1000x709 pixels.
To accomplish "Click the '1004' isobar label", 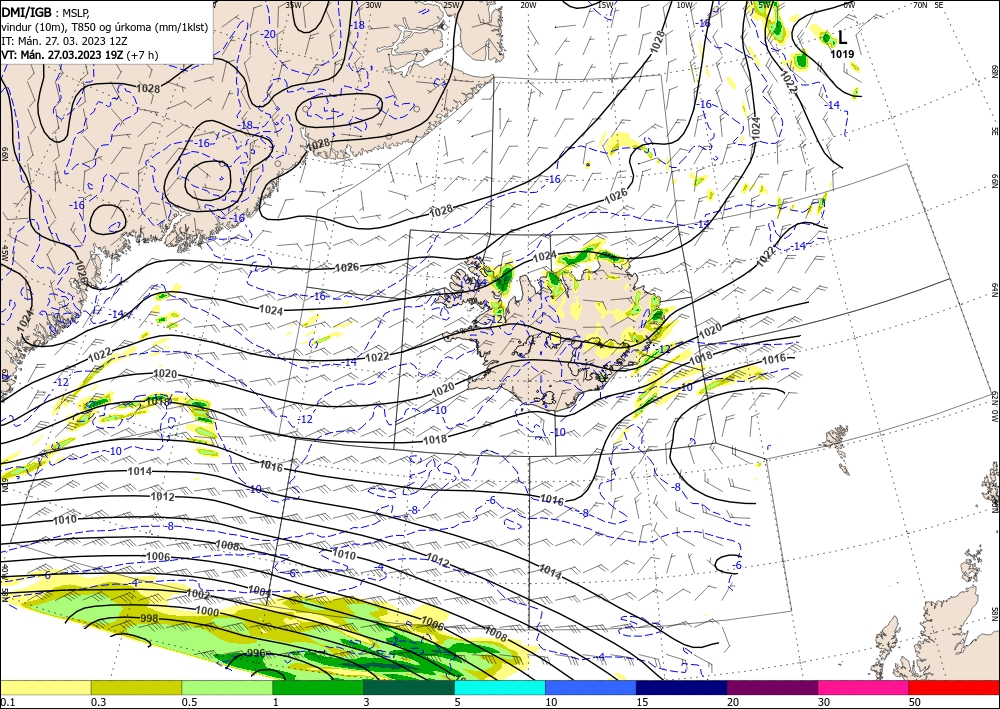I will (x=260, y=590).
